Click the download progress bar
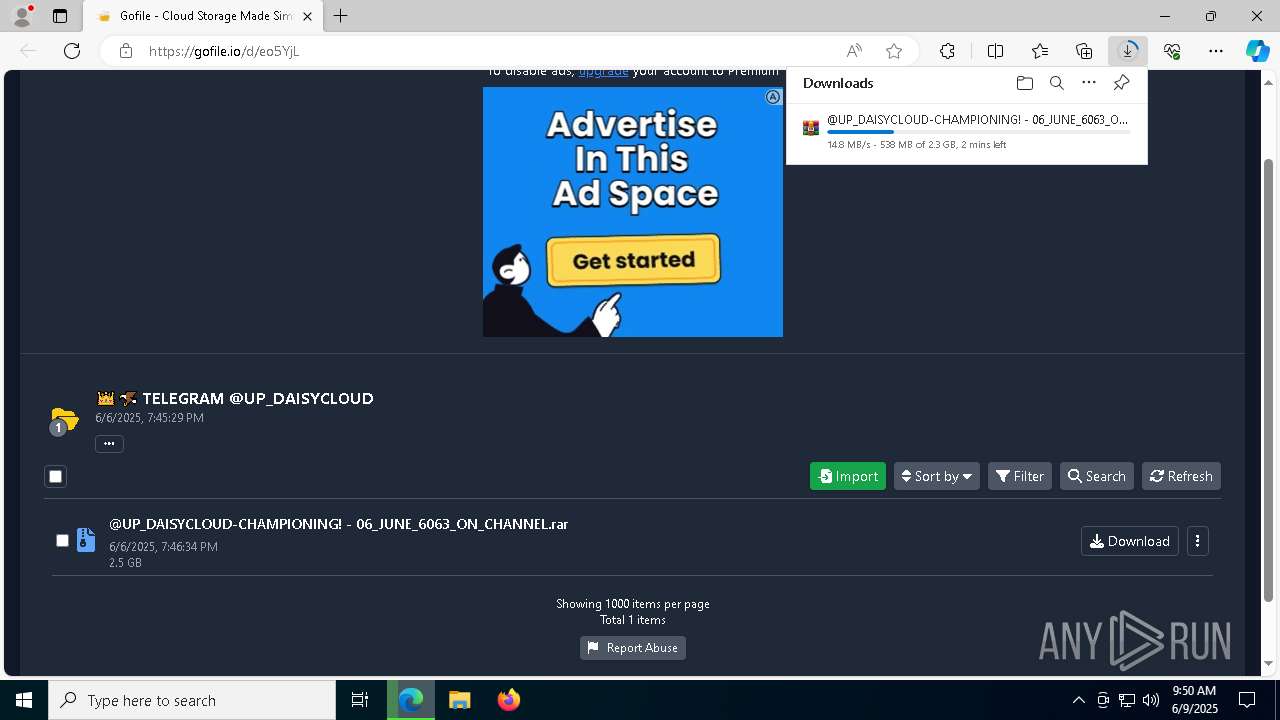 click(x=978, y=132)
